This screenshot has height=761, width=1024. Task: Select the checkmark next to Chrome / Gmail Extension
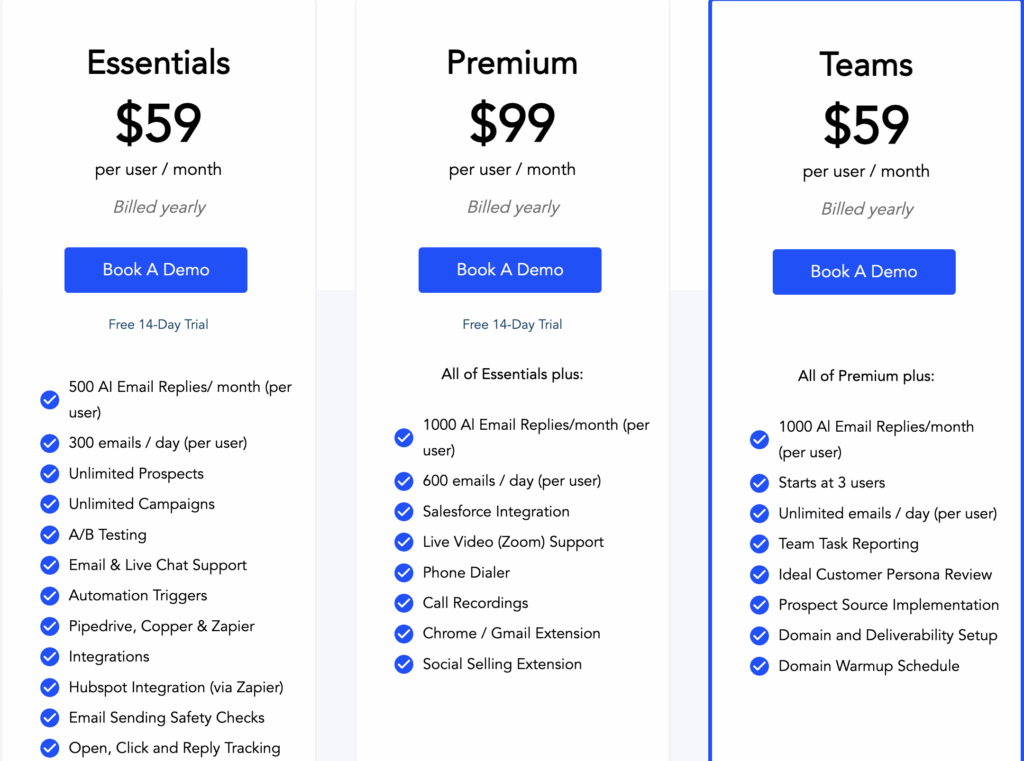click(404, 633)
